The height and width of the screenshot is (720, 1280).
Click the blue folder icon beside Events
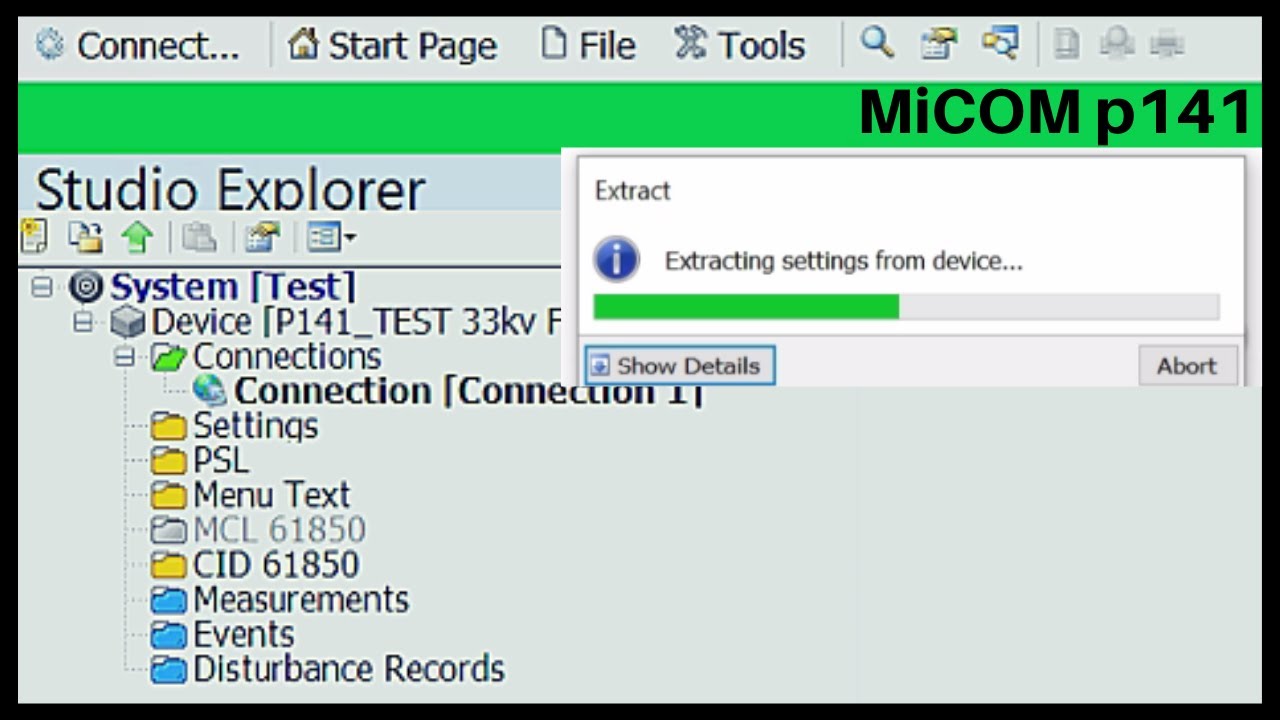click(x=169, y=635)
